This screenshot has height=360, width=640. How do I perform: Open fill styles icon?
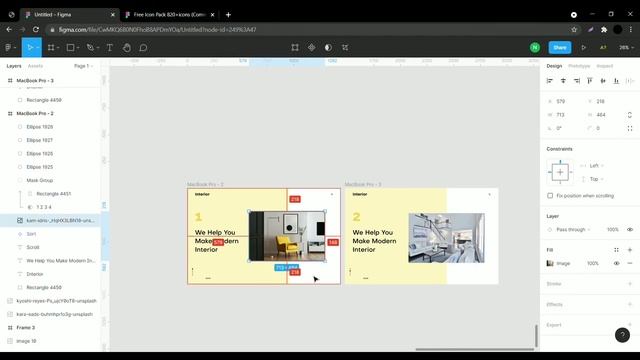point(616,250)
